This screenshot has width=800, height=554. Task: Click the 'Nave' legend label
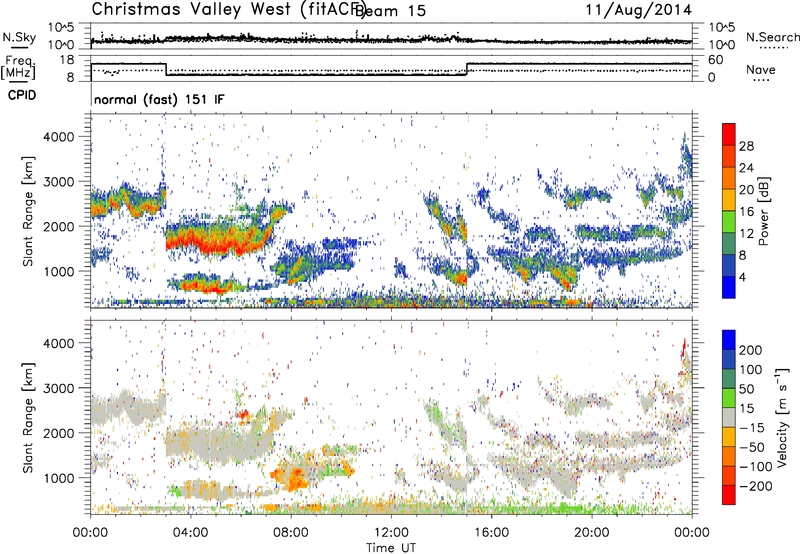[x=761, y=69]
